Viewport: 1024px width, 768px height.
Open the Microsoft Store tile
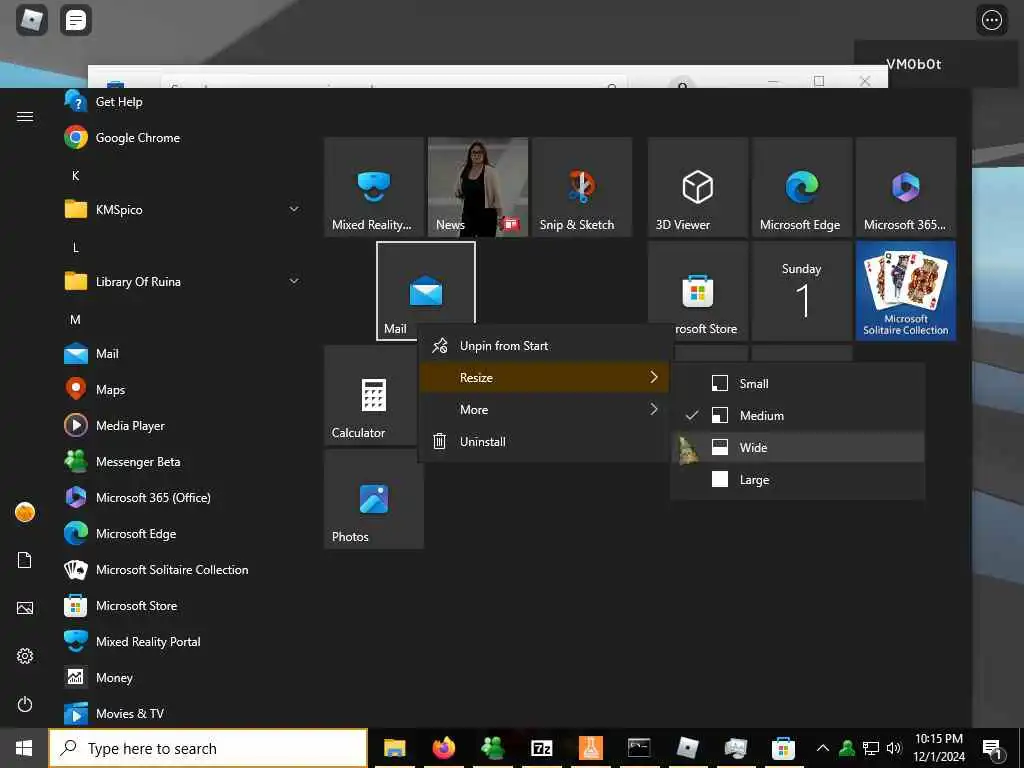697,291
